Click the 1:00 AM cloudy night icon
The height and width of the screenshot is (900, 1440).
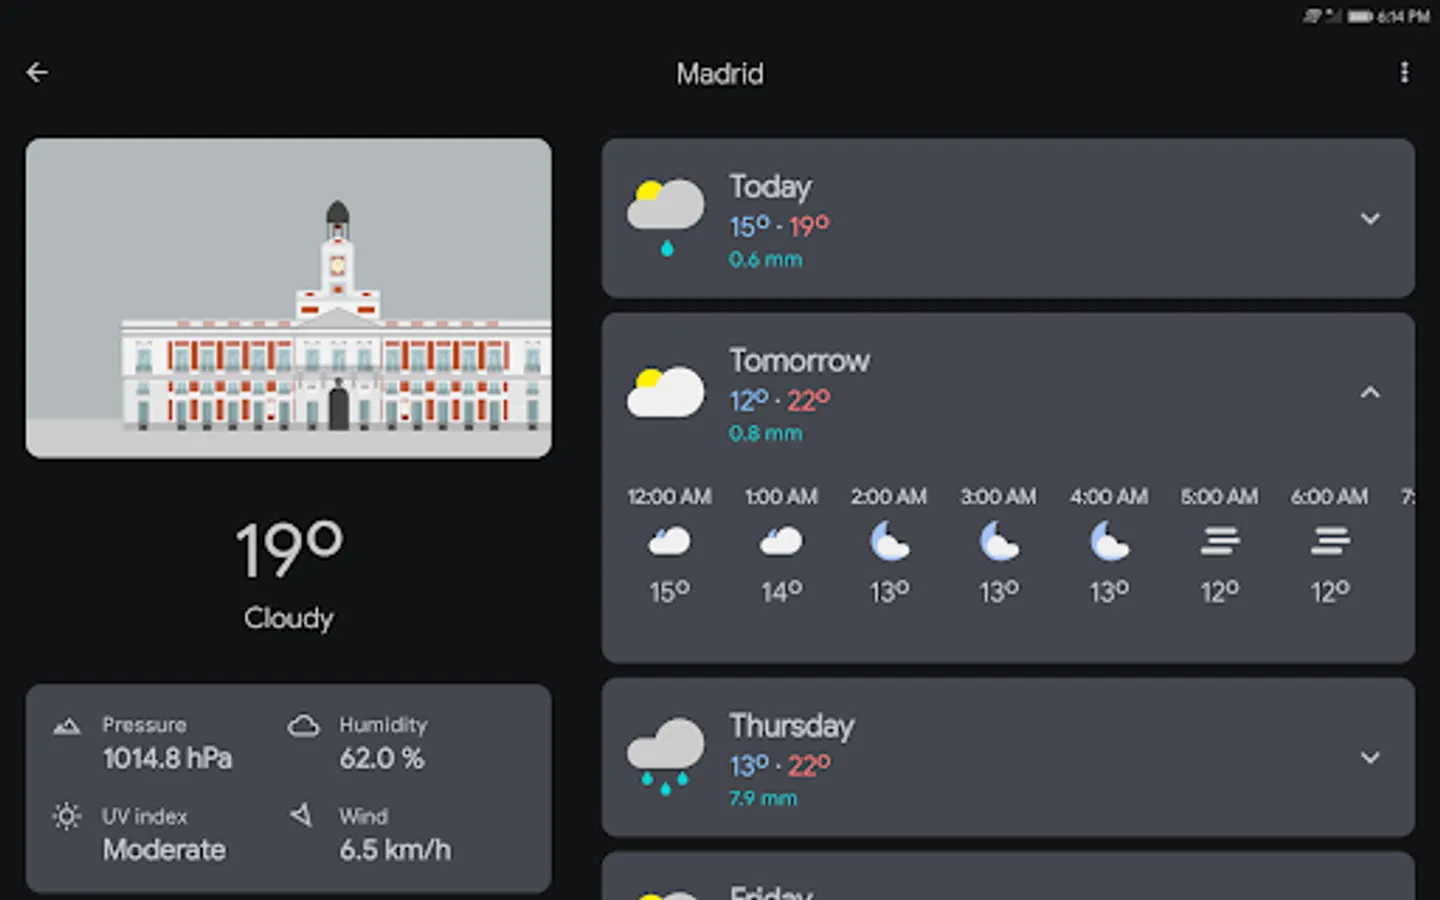point(781,541)
